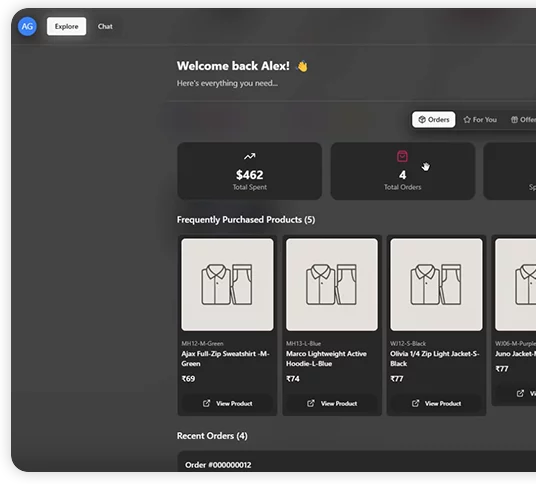Switch to the Explore view
This screenshot has height=484, width=536.
[x=66, y=26]
